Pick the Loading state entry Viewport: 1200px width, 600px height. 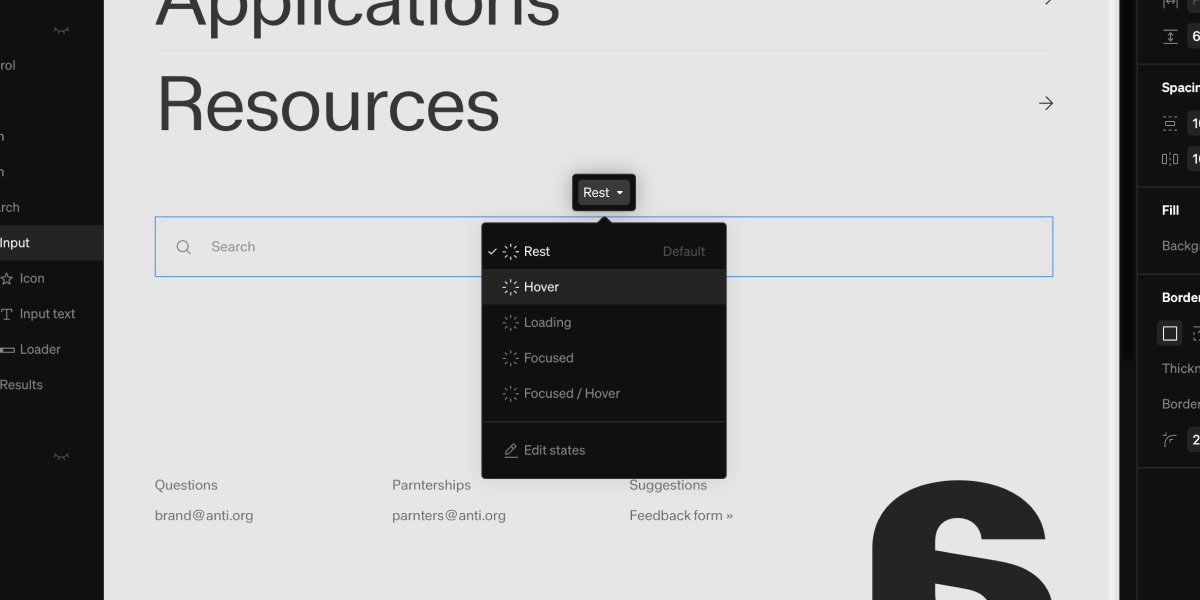pos(604,322)
